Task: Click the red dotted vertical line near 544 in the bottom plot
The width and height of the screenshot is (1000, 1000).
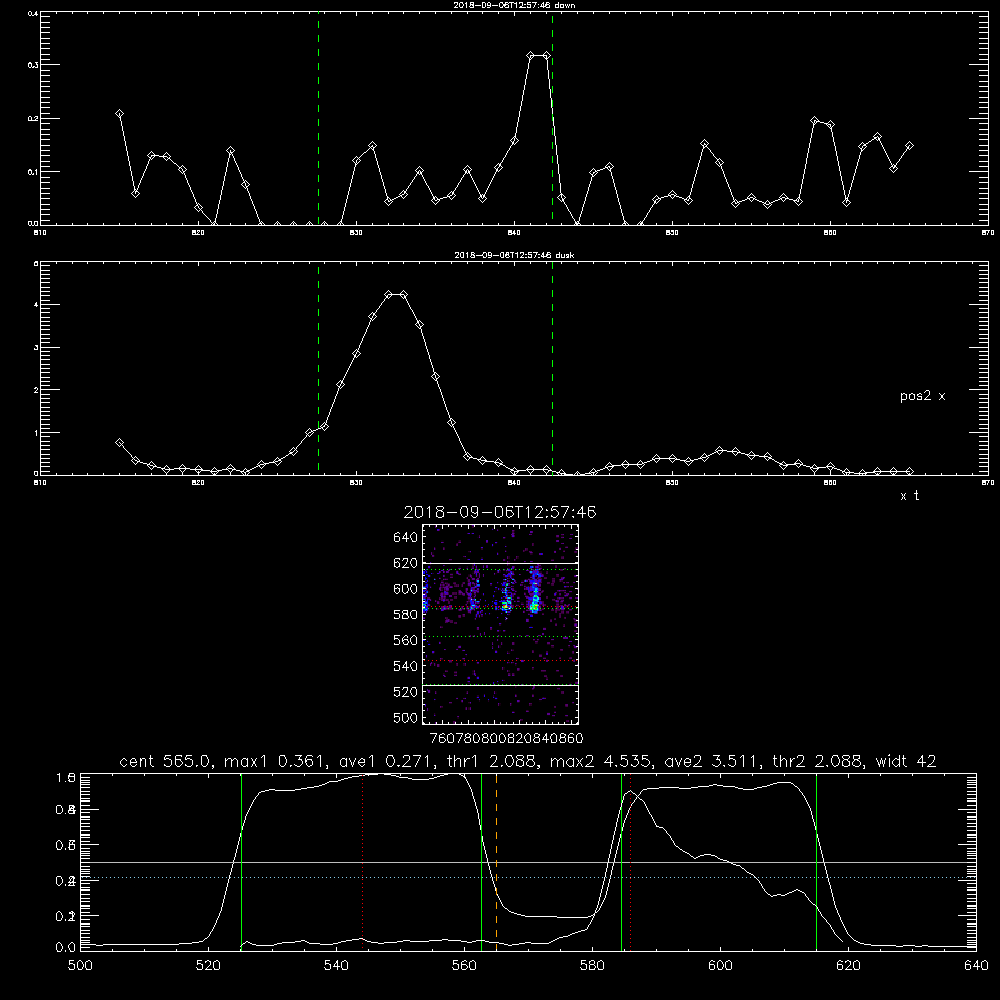Action: tap(362, 861)
